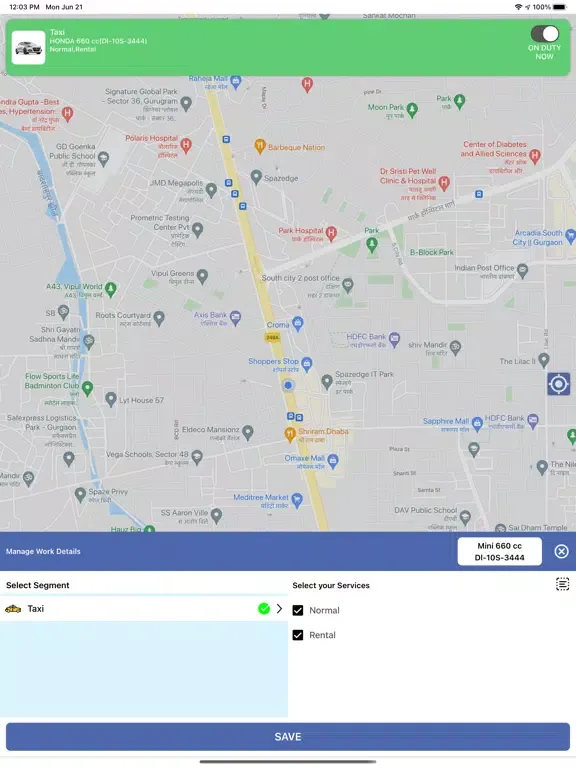Tap the Indian Post Office marker

[523, 270]
